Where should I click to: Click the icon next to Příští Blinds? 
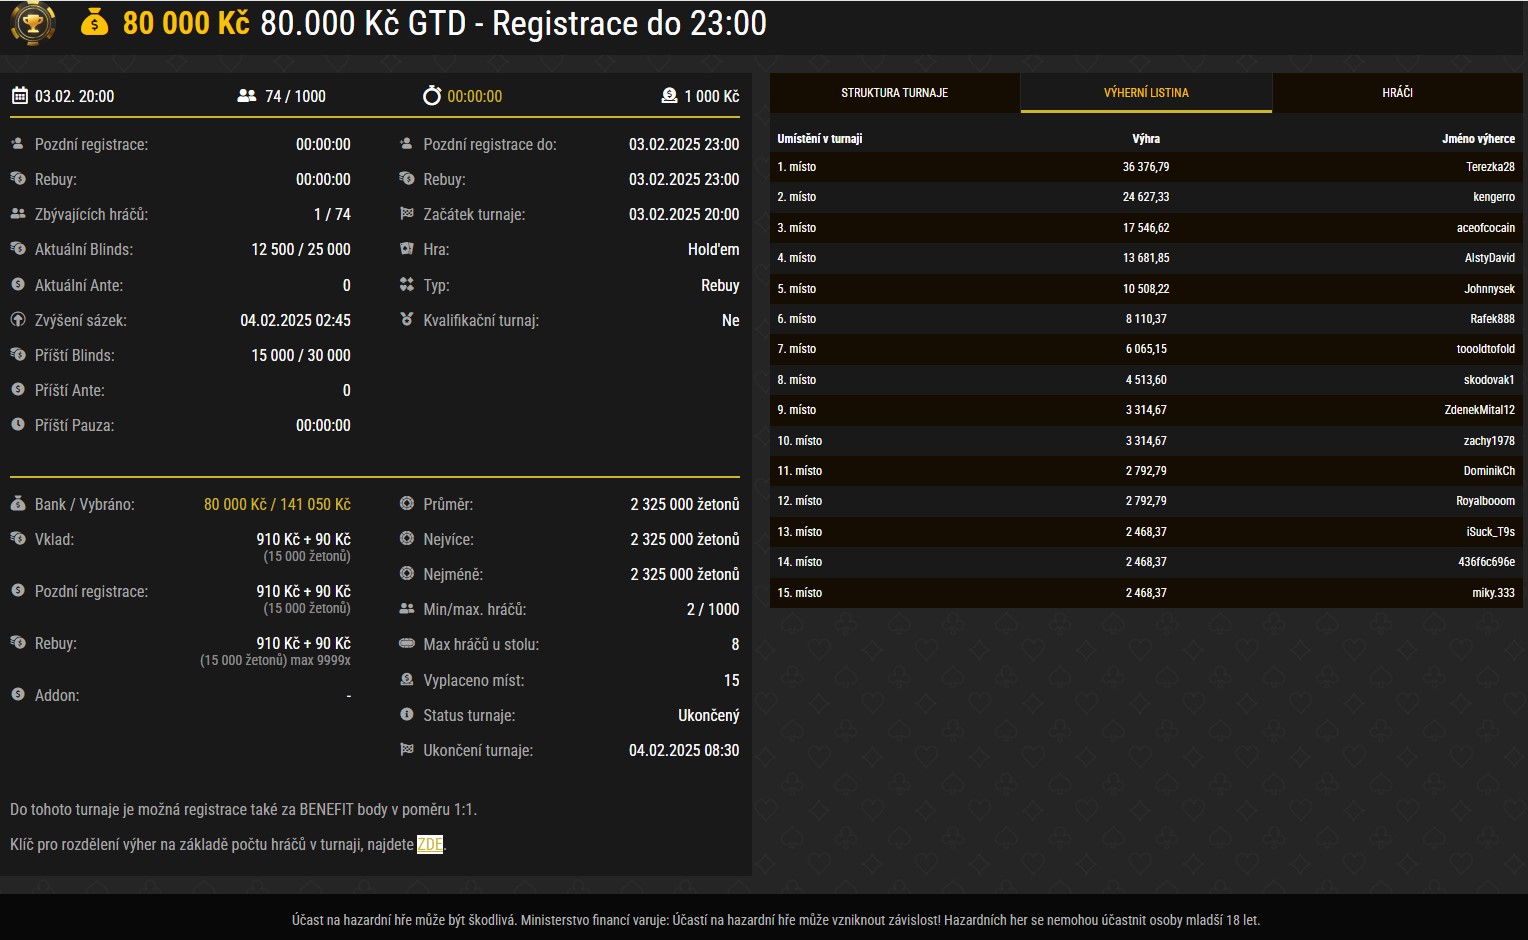click(18, 355)
